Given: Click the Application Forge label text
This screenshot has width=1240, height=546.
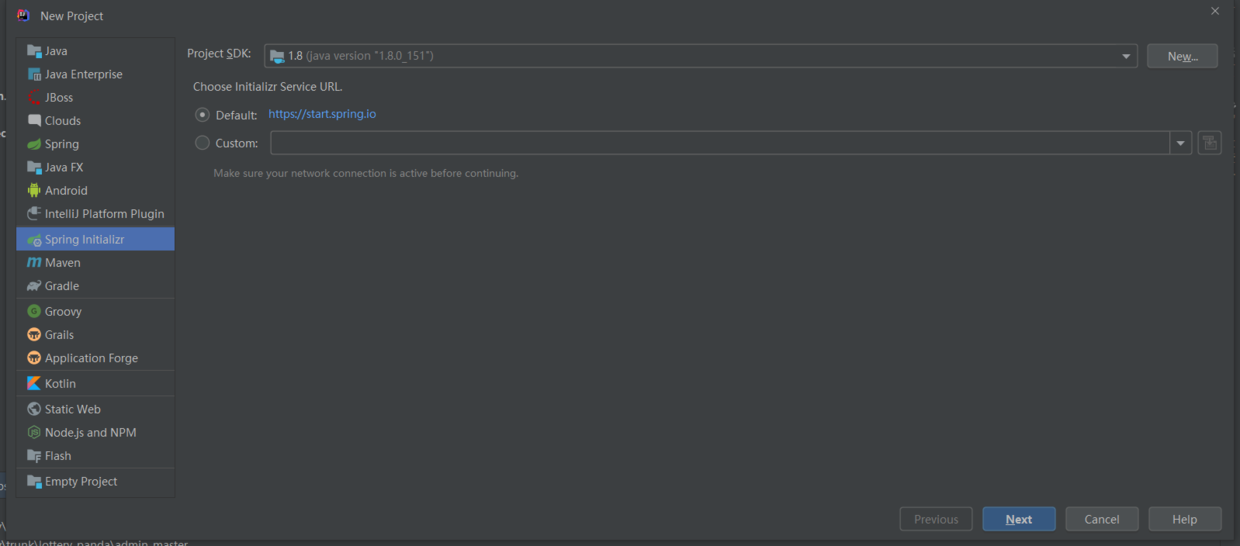Looking at the screenshot, I should (x=92, y=358).
